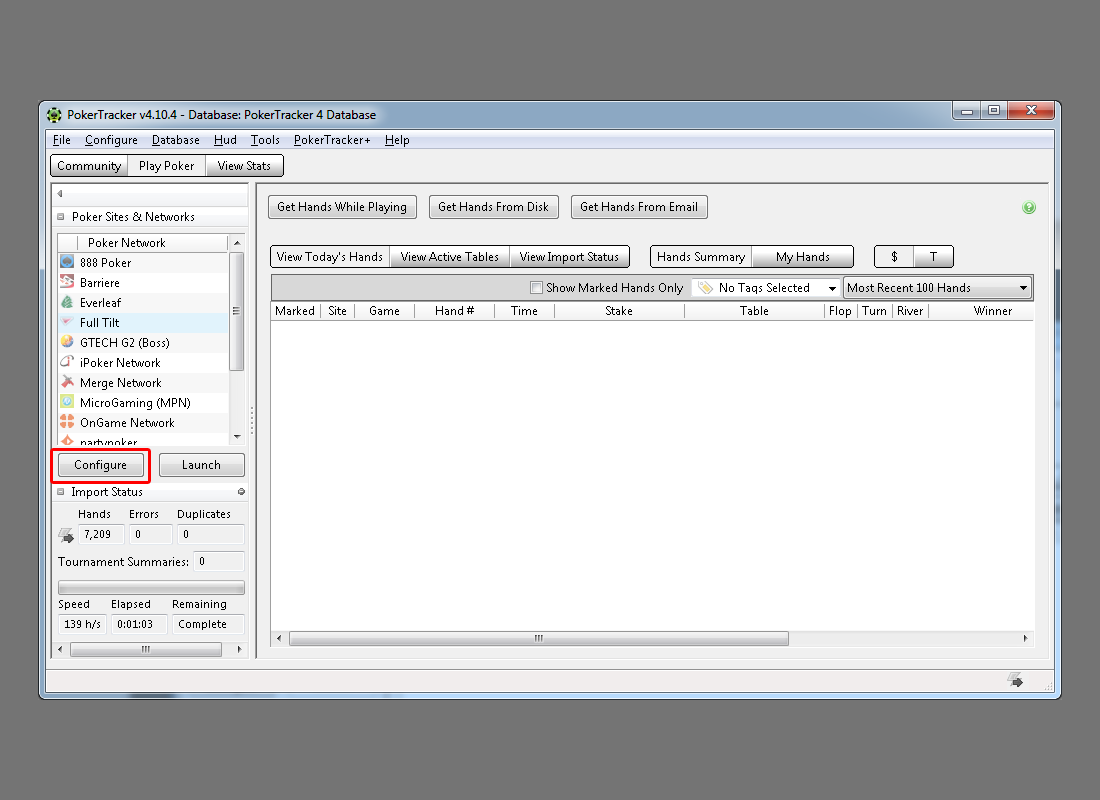Click Get Hands From Disk button
This screenshot has width=1100, height=800.
(x=493, y=207)
